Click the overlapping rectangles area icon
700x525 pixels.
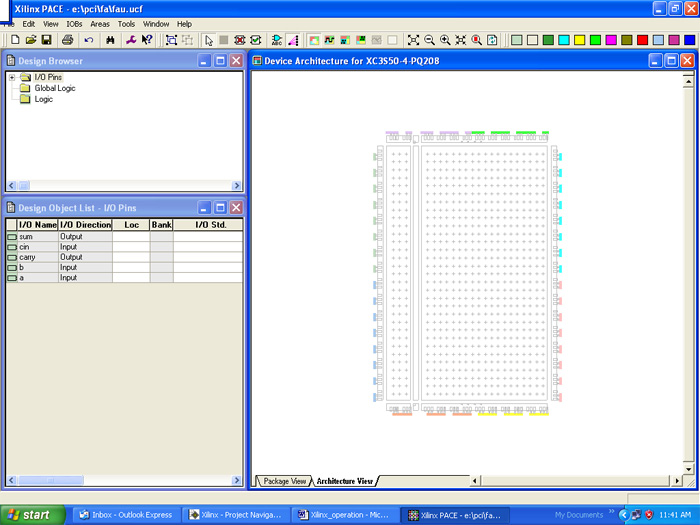[171, 40]
